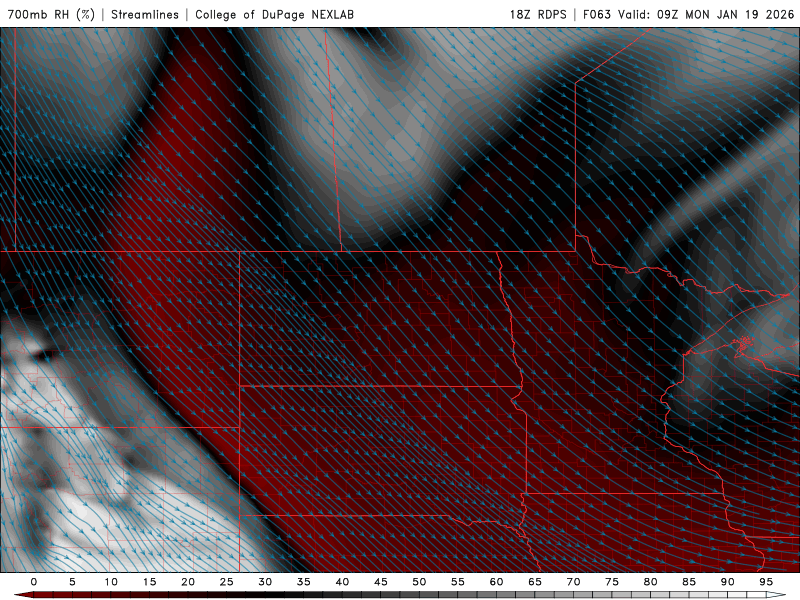
Task: Click the colorbar value label 90
Action: (x=728, y=582)
